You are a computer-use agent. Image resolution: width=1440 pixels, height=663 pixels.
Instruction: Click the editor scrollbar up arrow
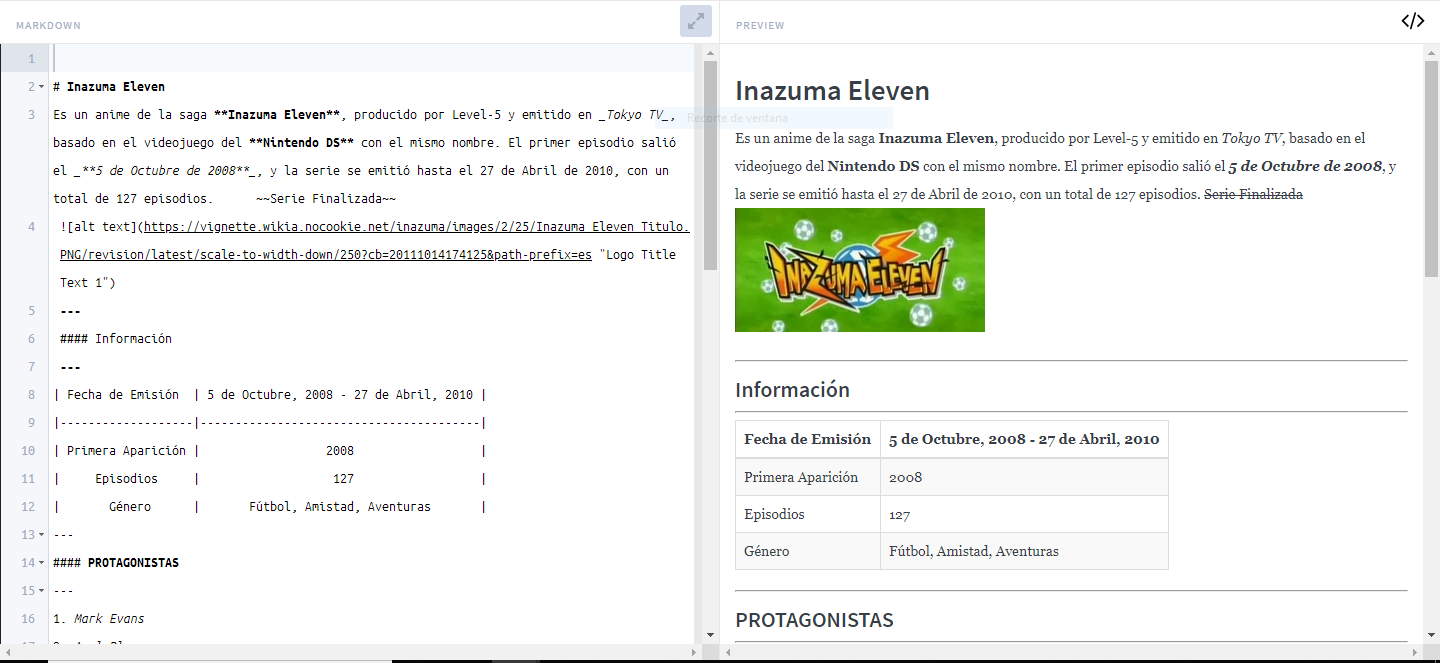tap(710, 51)
